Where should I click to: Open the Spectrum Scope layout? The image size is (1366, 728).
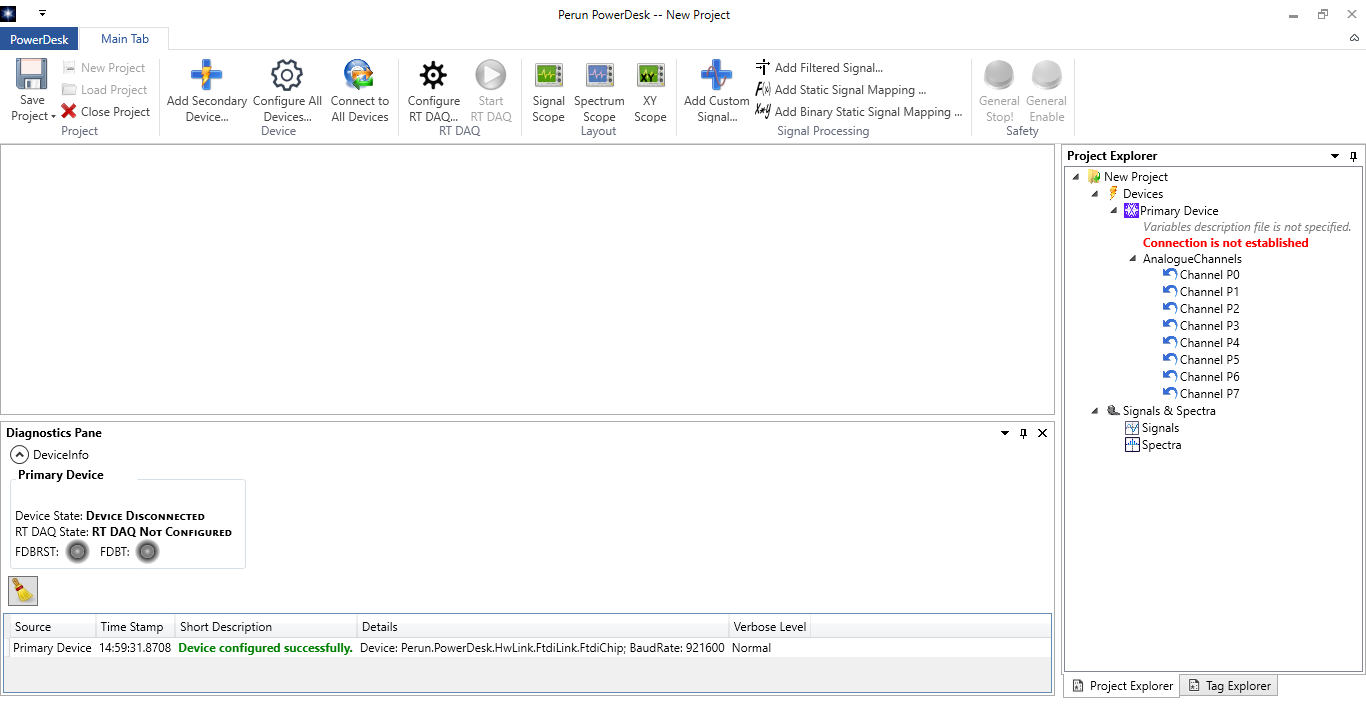click(599, 75)
